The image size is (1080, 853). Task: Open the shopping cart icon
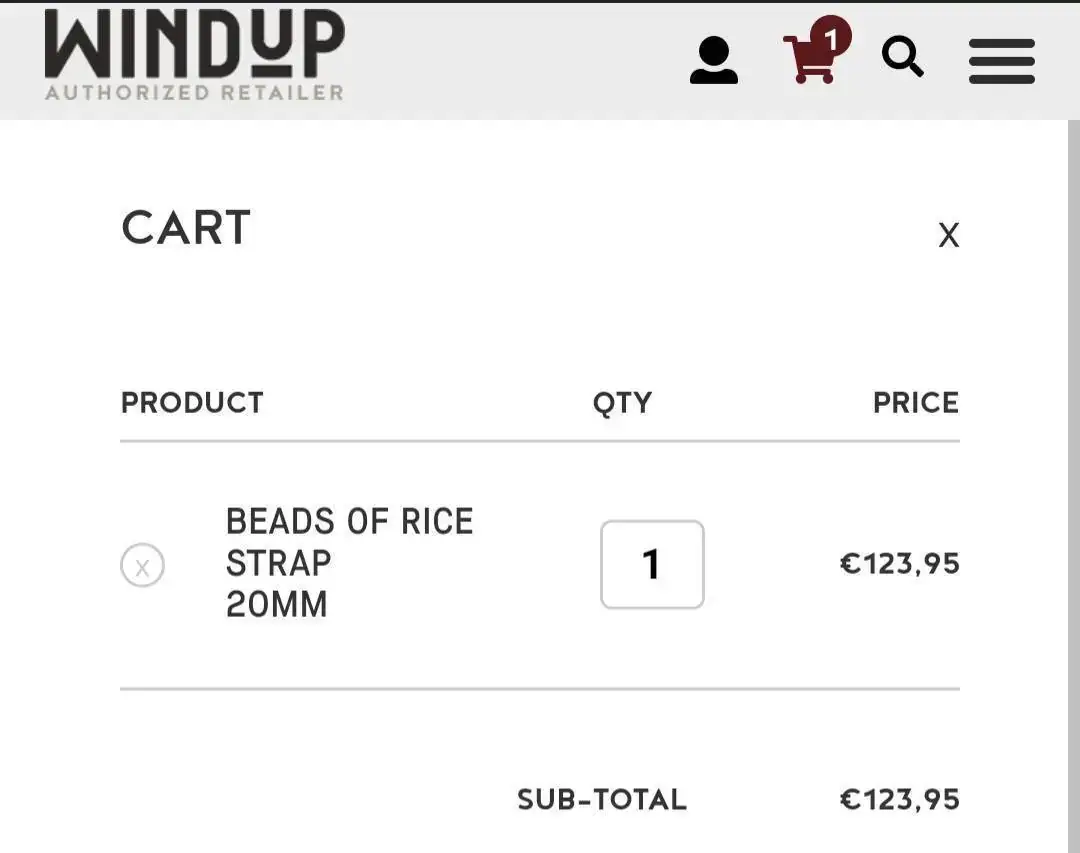(808, 62)
